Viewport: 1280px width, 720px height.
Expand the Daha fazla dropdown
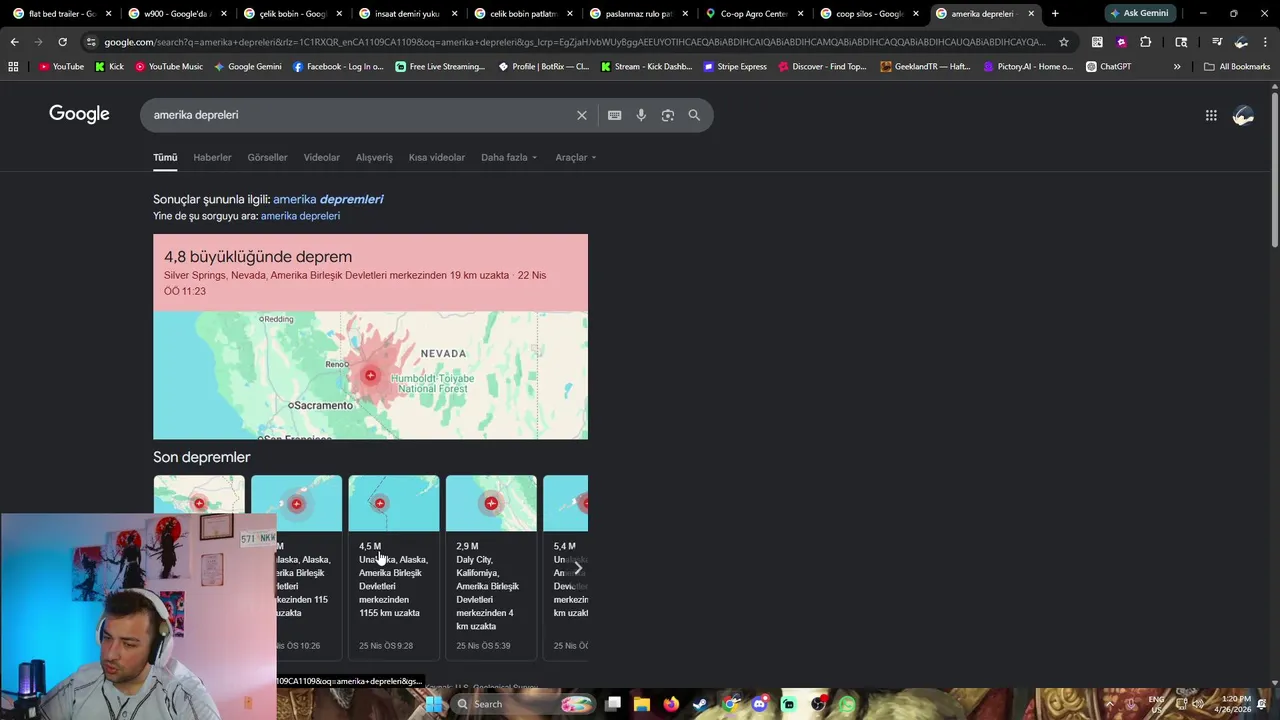pos(509,157)
